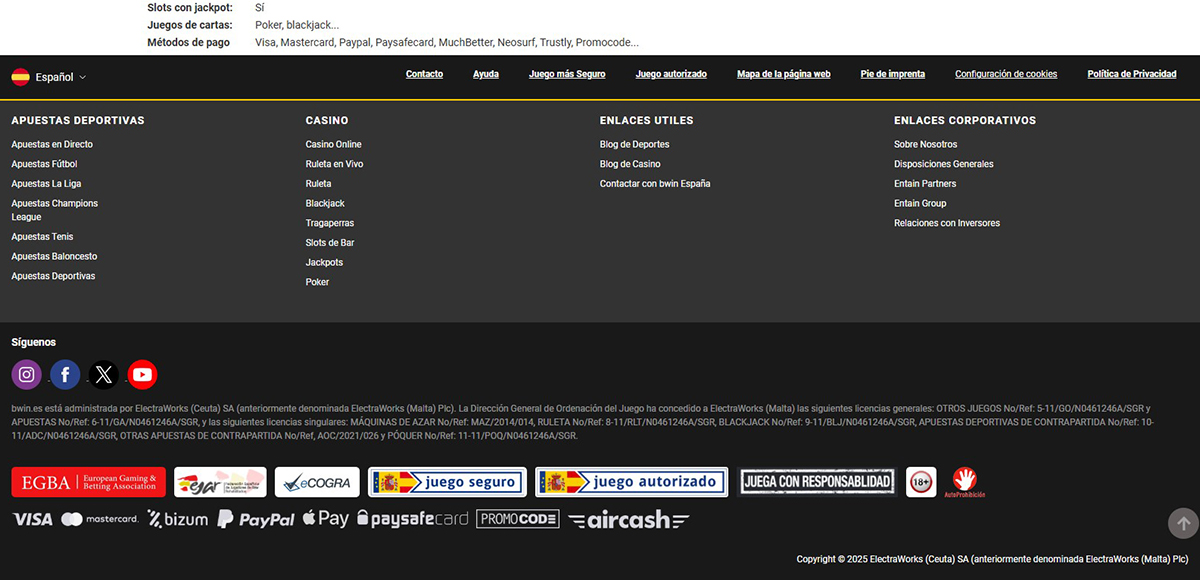Open the Ayuda footer link

(x=486, y=74)
